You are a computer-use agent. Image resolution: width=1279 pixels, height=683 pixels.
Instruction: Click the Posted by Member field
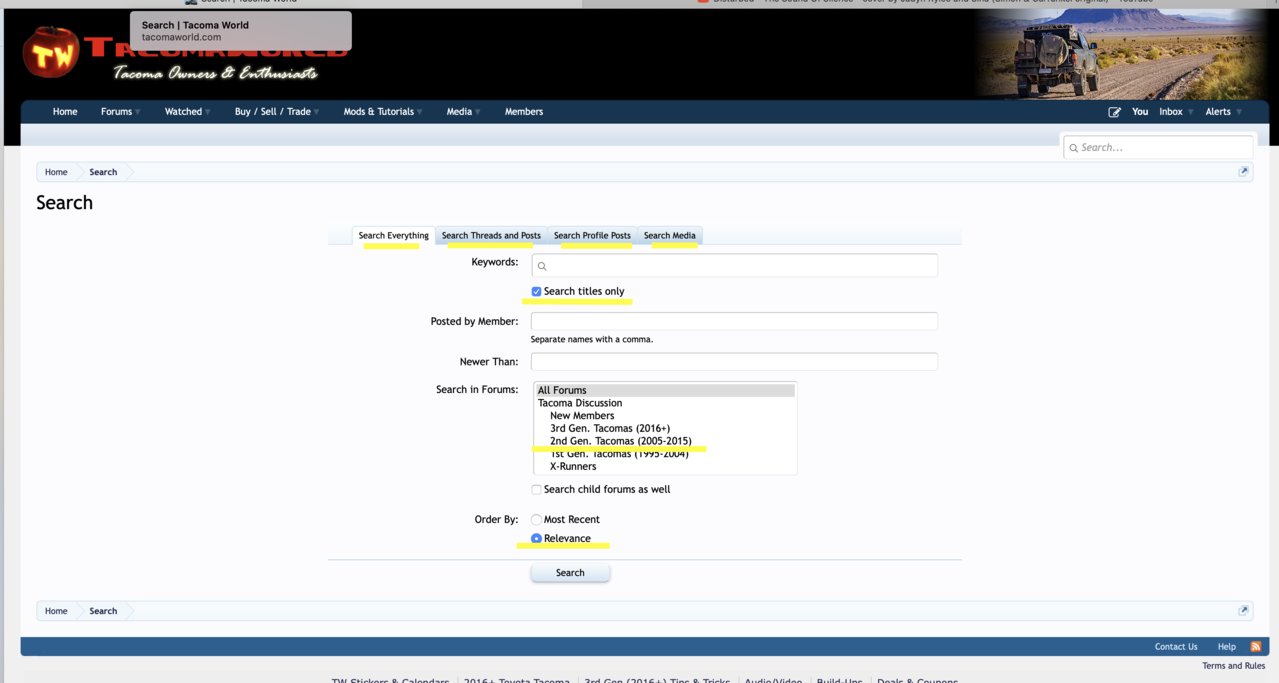(734, 321)
